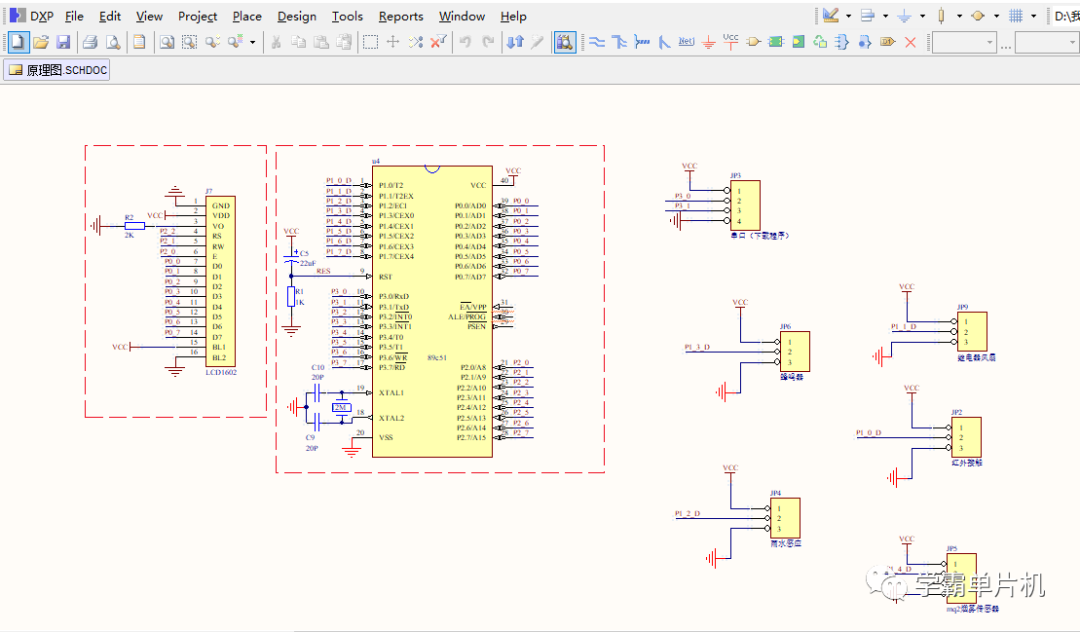Click the Grids icon in utilities toolbar
Screen dimensions: 1080x632
[x=1016, y=16]
